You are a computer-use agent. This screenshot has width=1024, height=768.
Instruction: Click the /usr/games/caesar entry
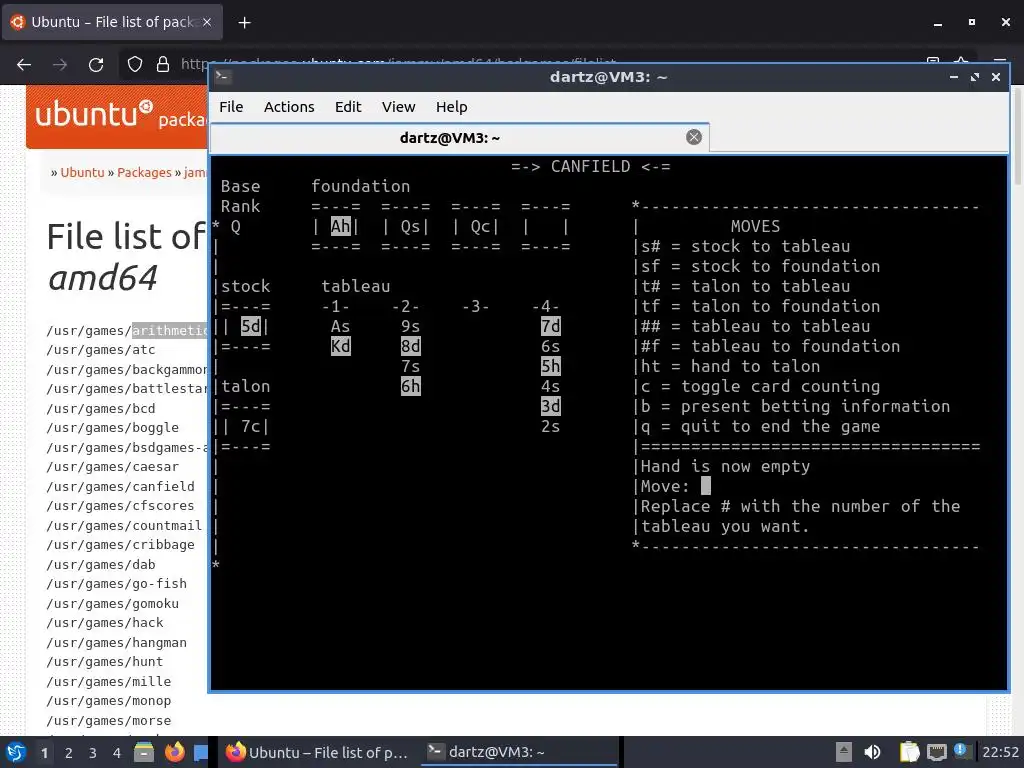pos(112,467)
